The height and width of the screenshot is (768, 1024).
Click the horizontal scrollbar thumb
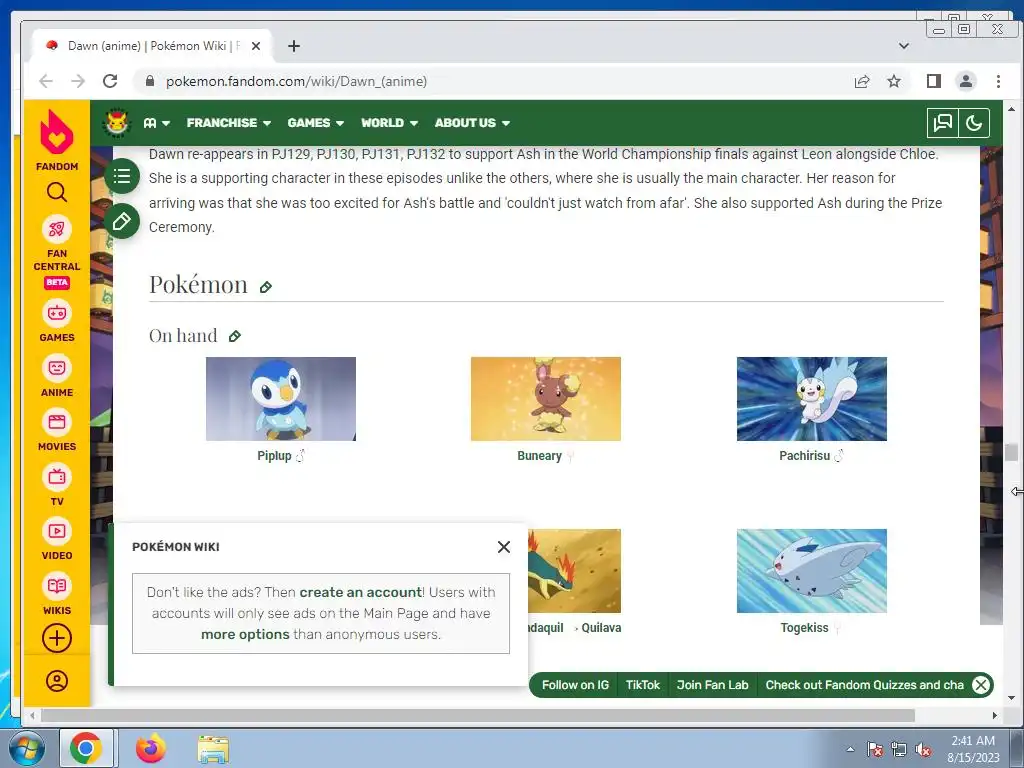(x=478, y=716)
